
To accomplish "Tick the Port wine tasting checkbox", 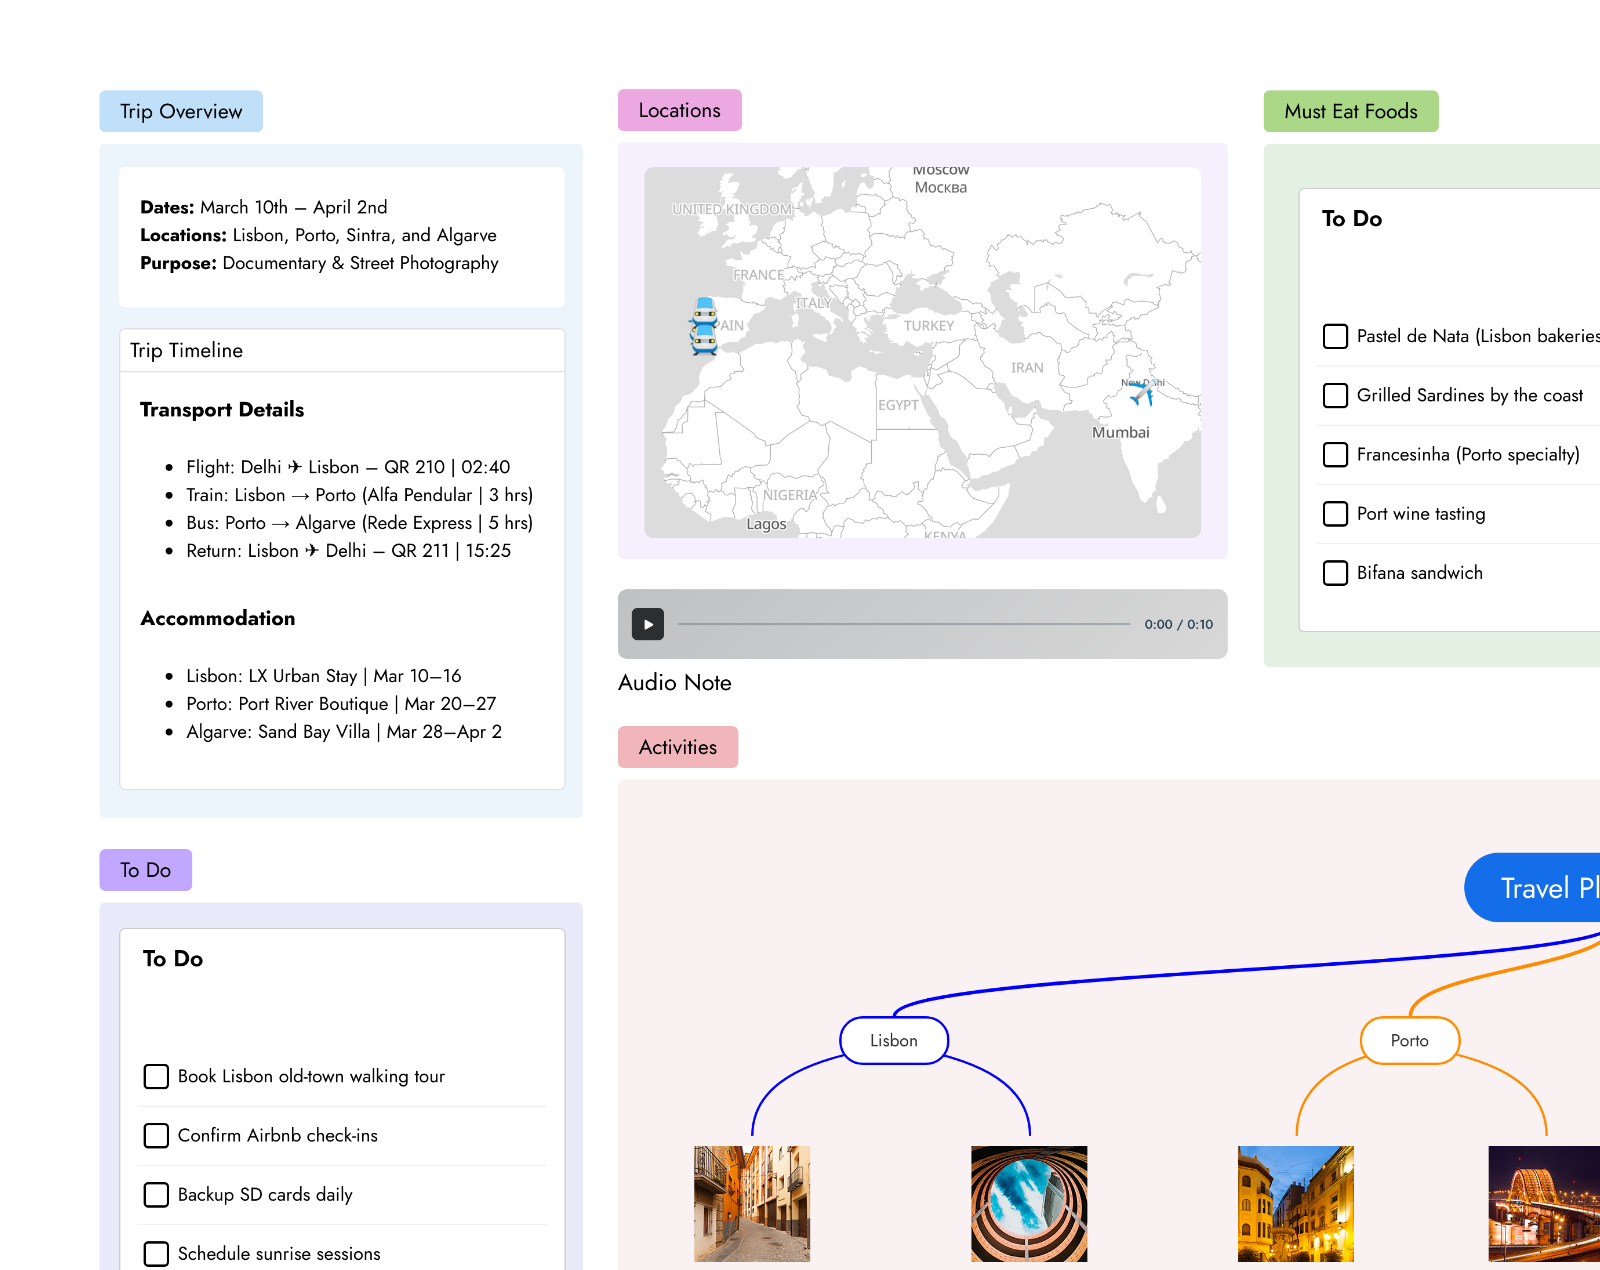I will click(1335, 513).
